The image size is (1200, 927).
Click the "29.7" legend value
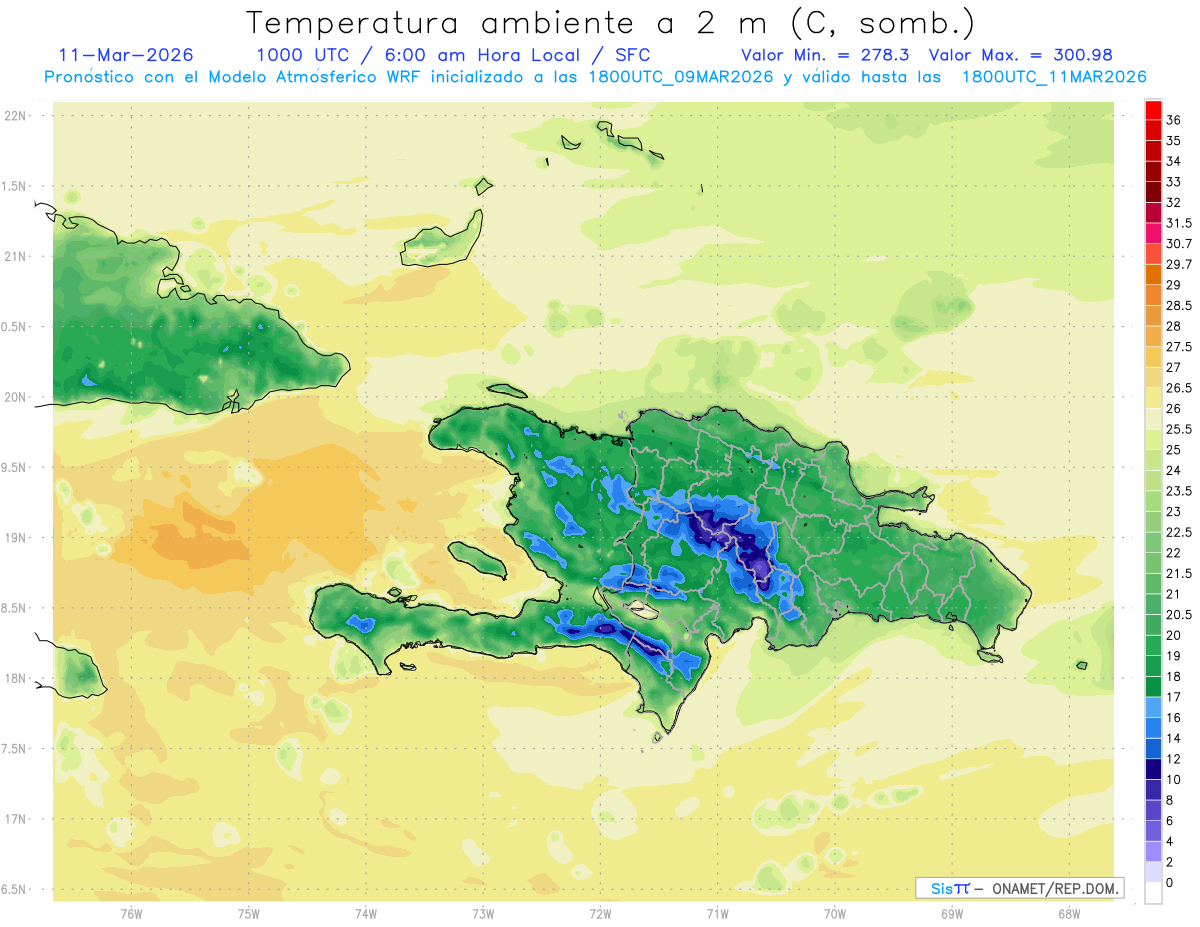point(1179,265)
